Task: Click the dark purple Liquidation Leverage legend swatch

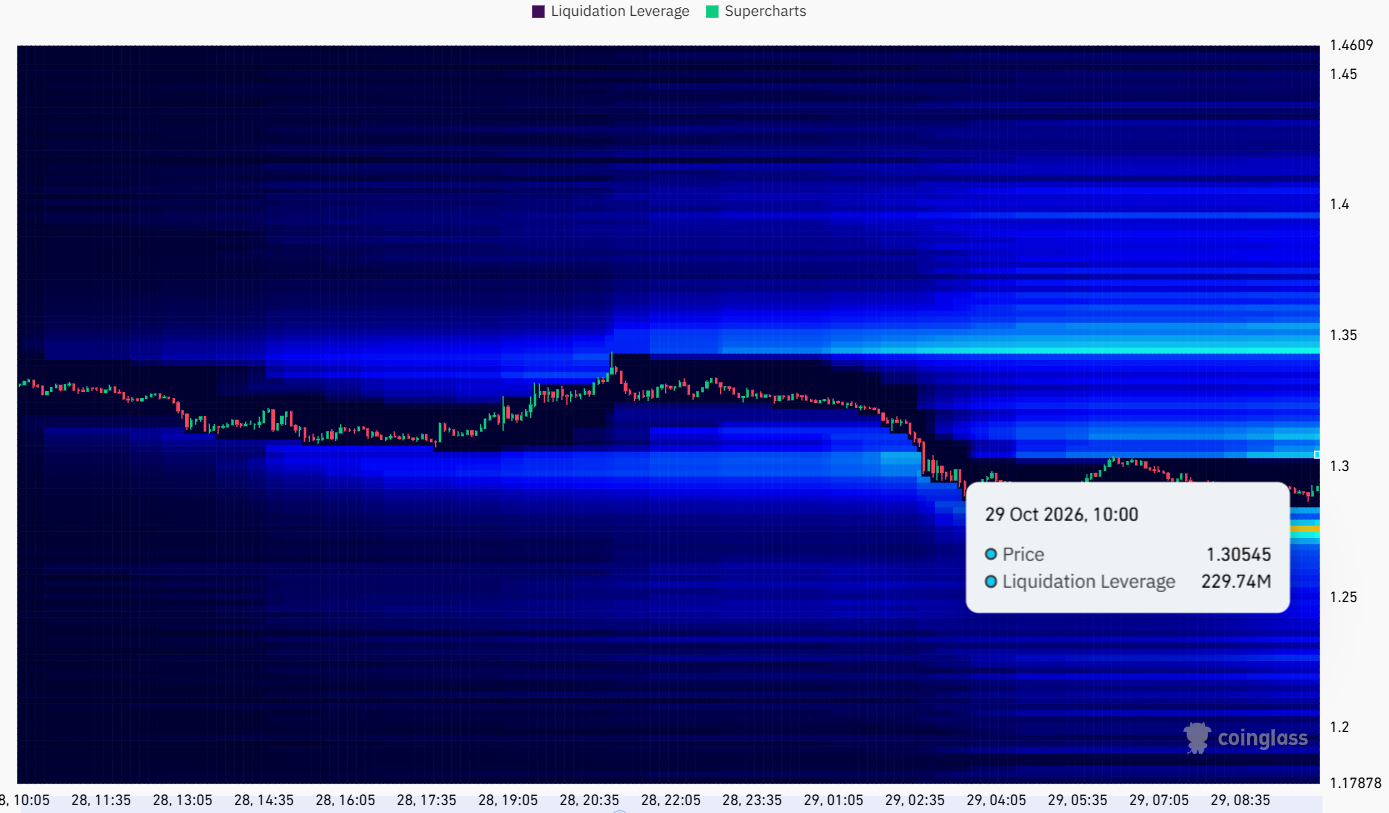Action: (538, 12)
